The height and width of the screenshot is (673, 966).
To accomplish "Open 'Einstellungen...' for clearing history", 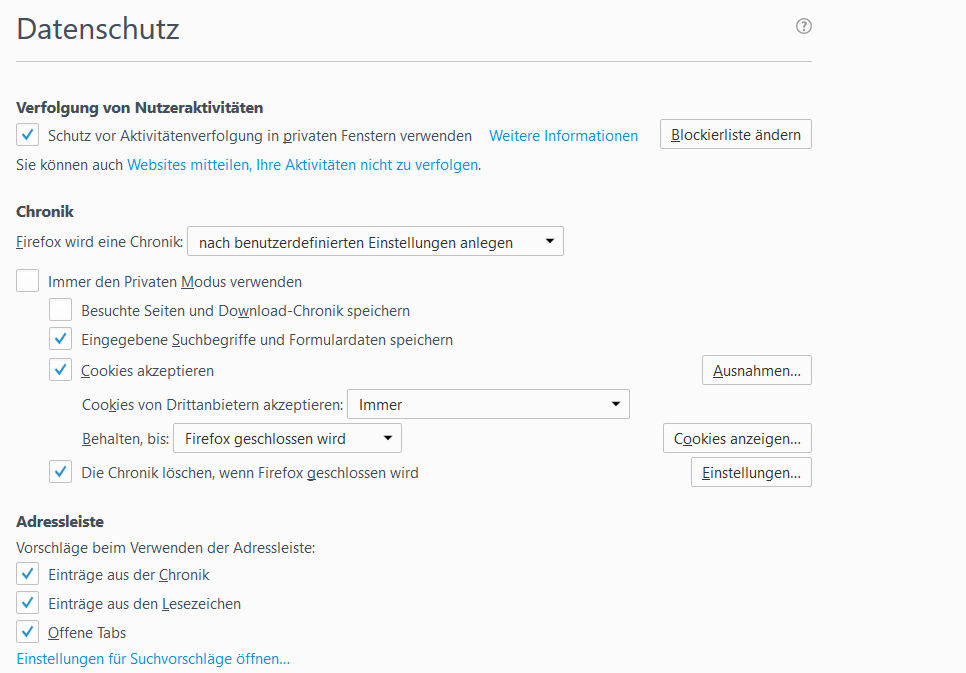I will click(x=751, y=472).
